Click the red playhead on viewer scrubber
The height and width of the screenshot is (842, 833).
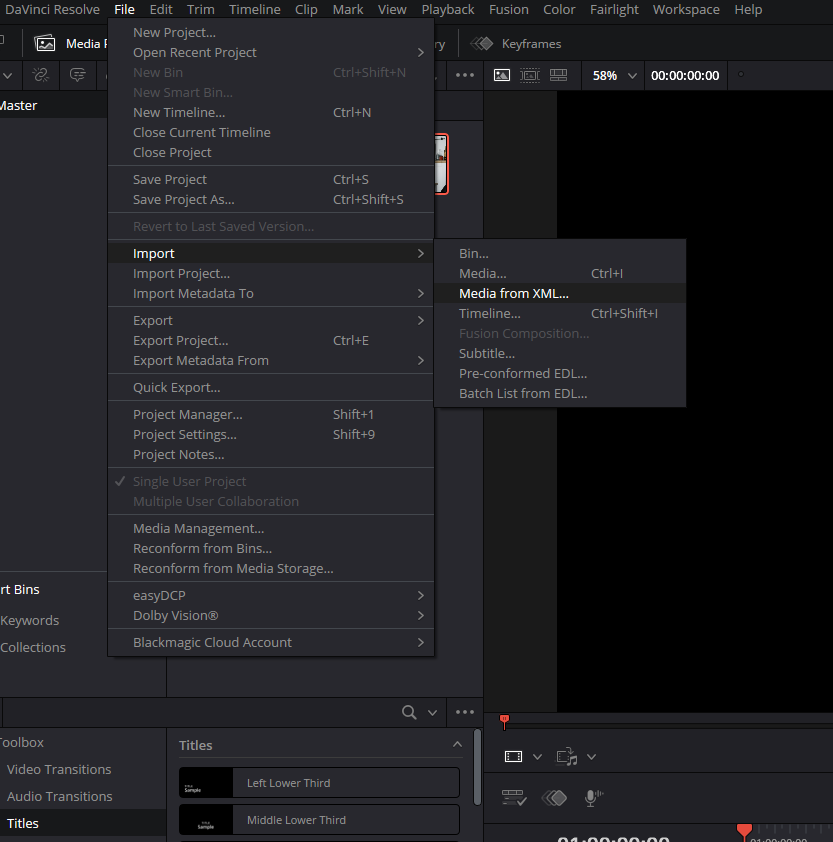(504, 720)
